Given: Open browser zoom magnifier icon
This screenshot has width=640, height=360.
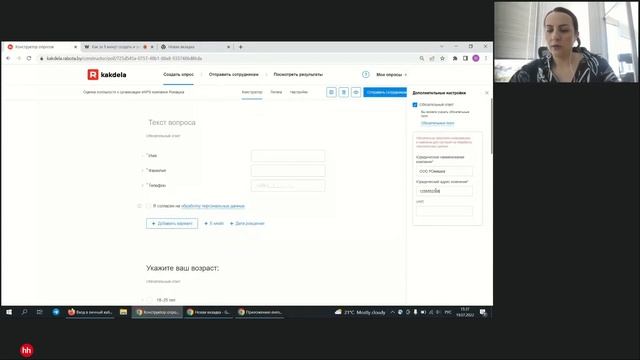Looking at the screenshot, I should tap(422, 58).
